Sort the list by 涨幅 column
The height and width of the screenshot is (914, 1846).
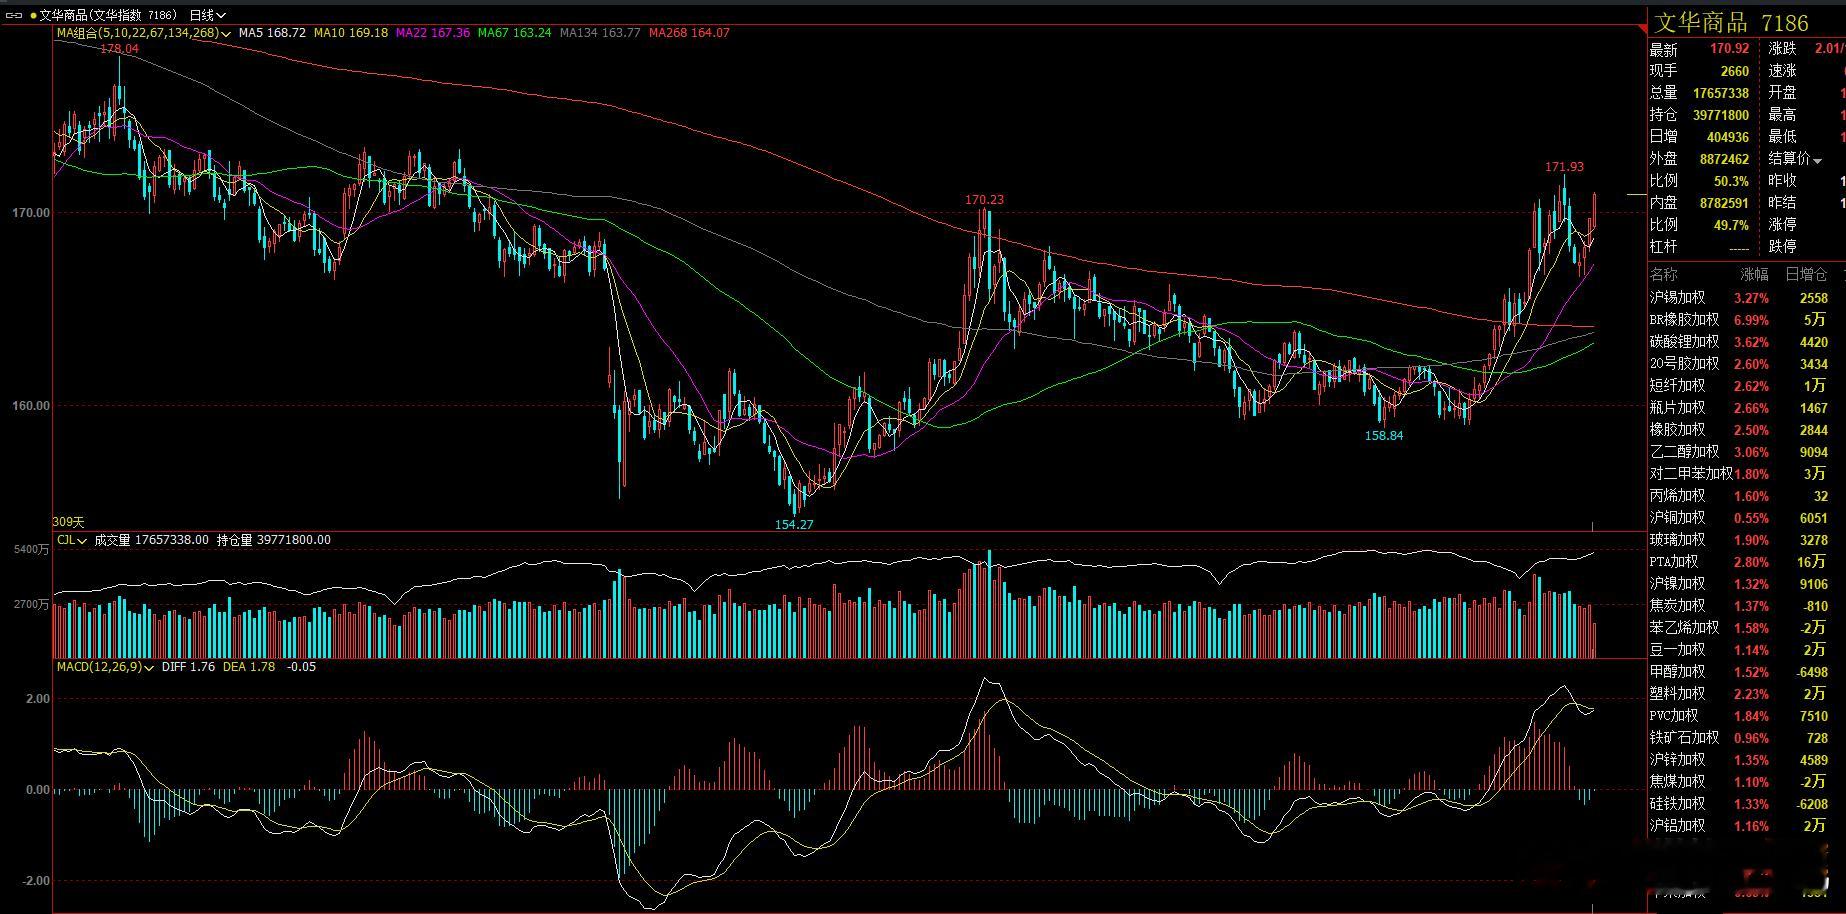click(1754, 274)
